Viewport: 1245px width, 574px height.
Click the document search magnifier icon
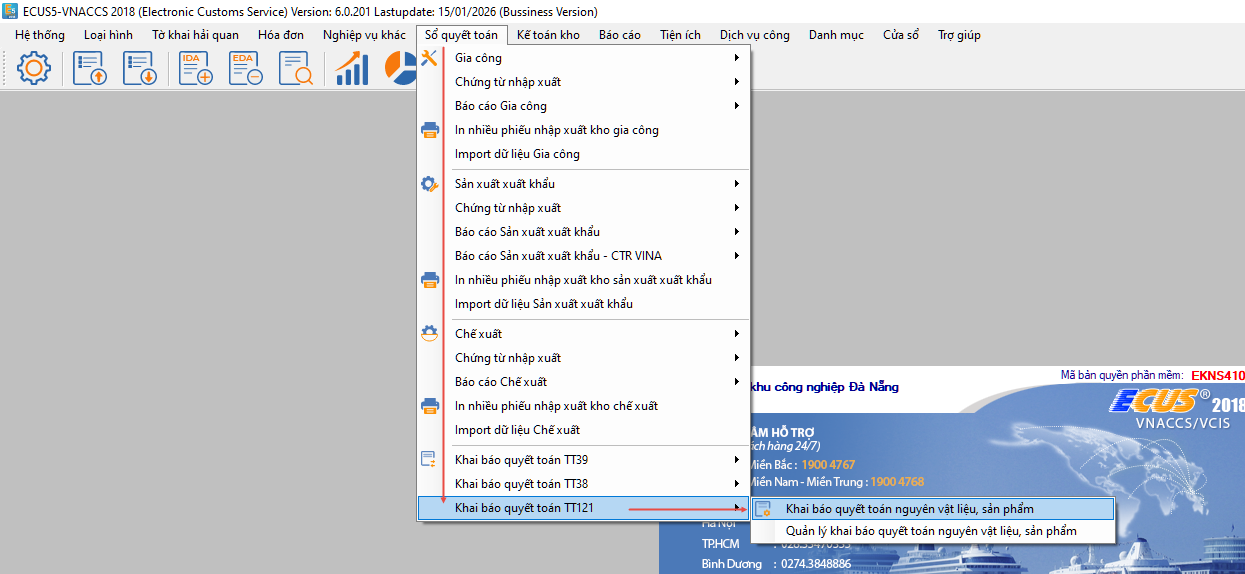click(x=297, y=68)
